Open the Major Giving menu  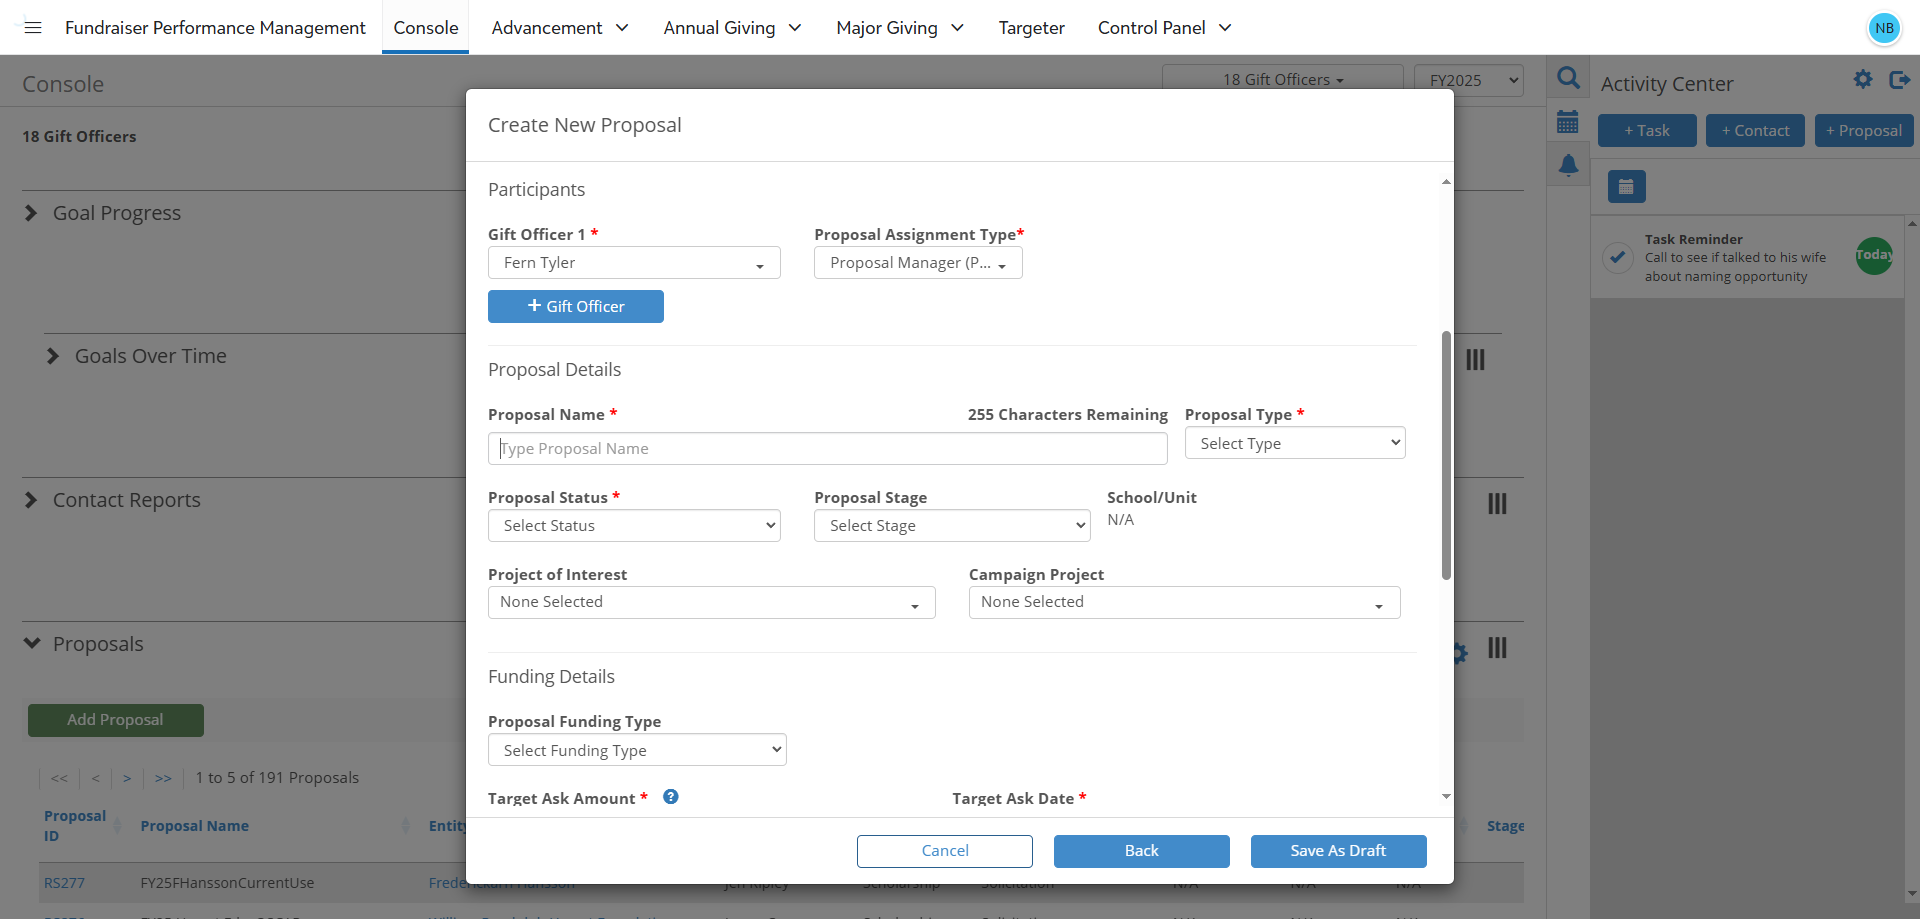(x=899, y=28)
